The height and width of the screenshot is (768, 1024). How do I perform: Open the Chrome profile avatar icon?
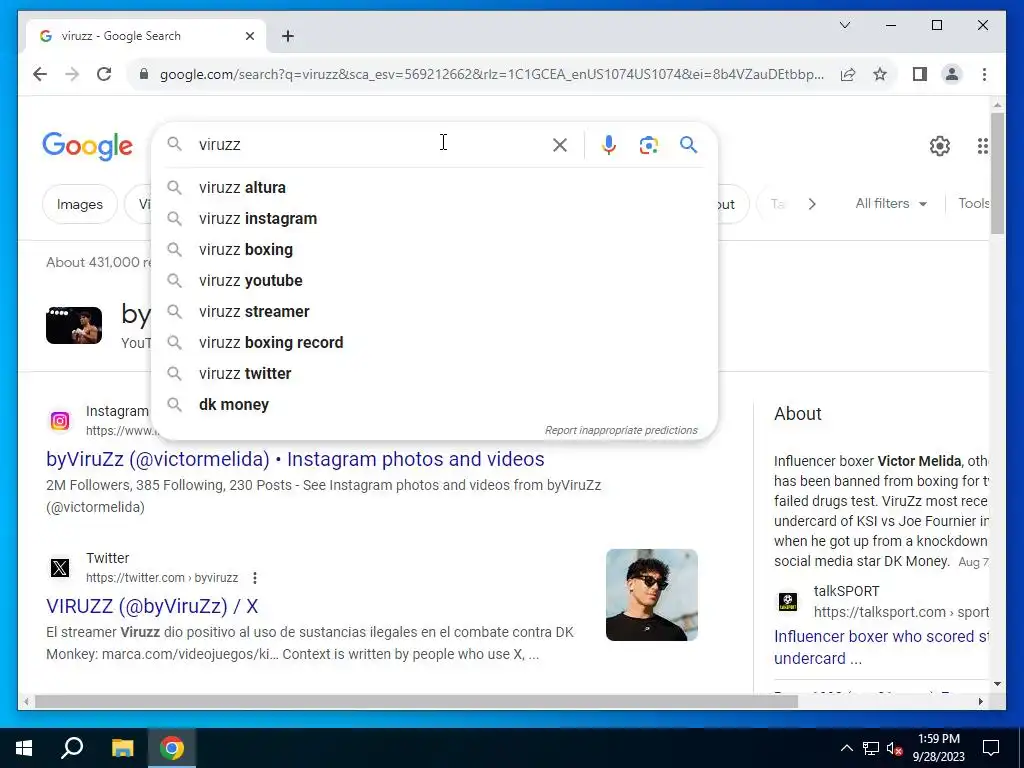point(952,74)
